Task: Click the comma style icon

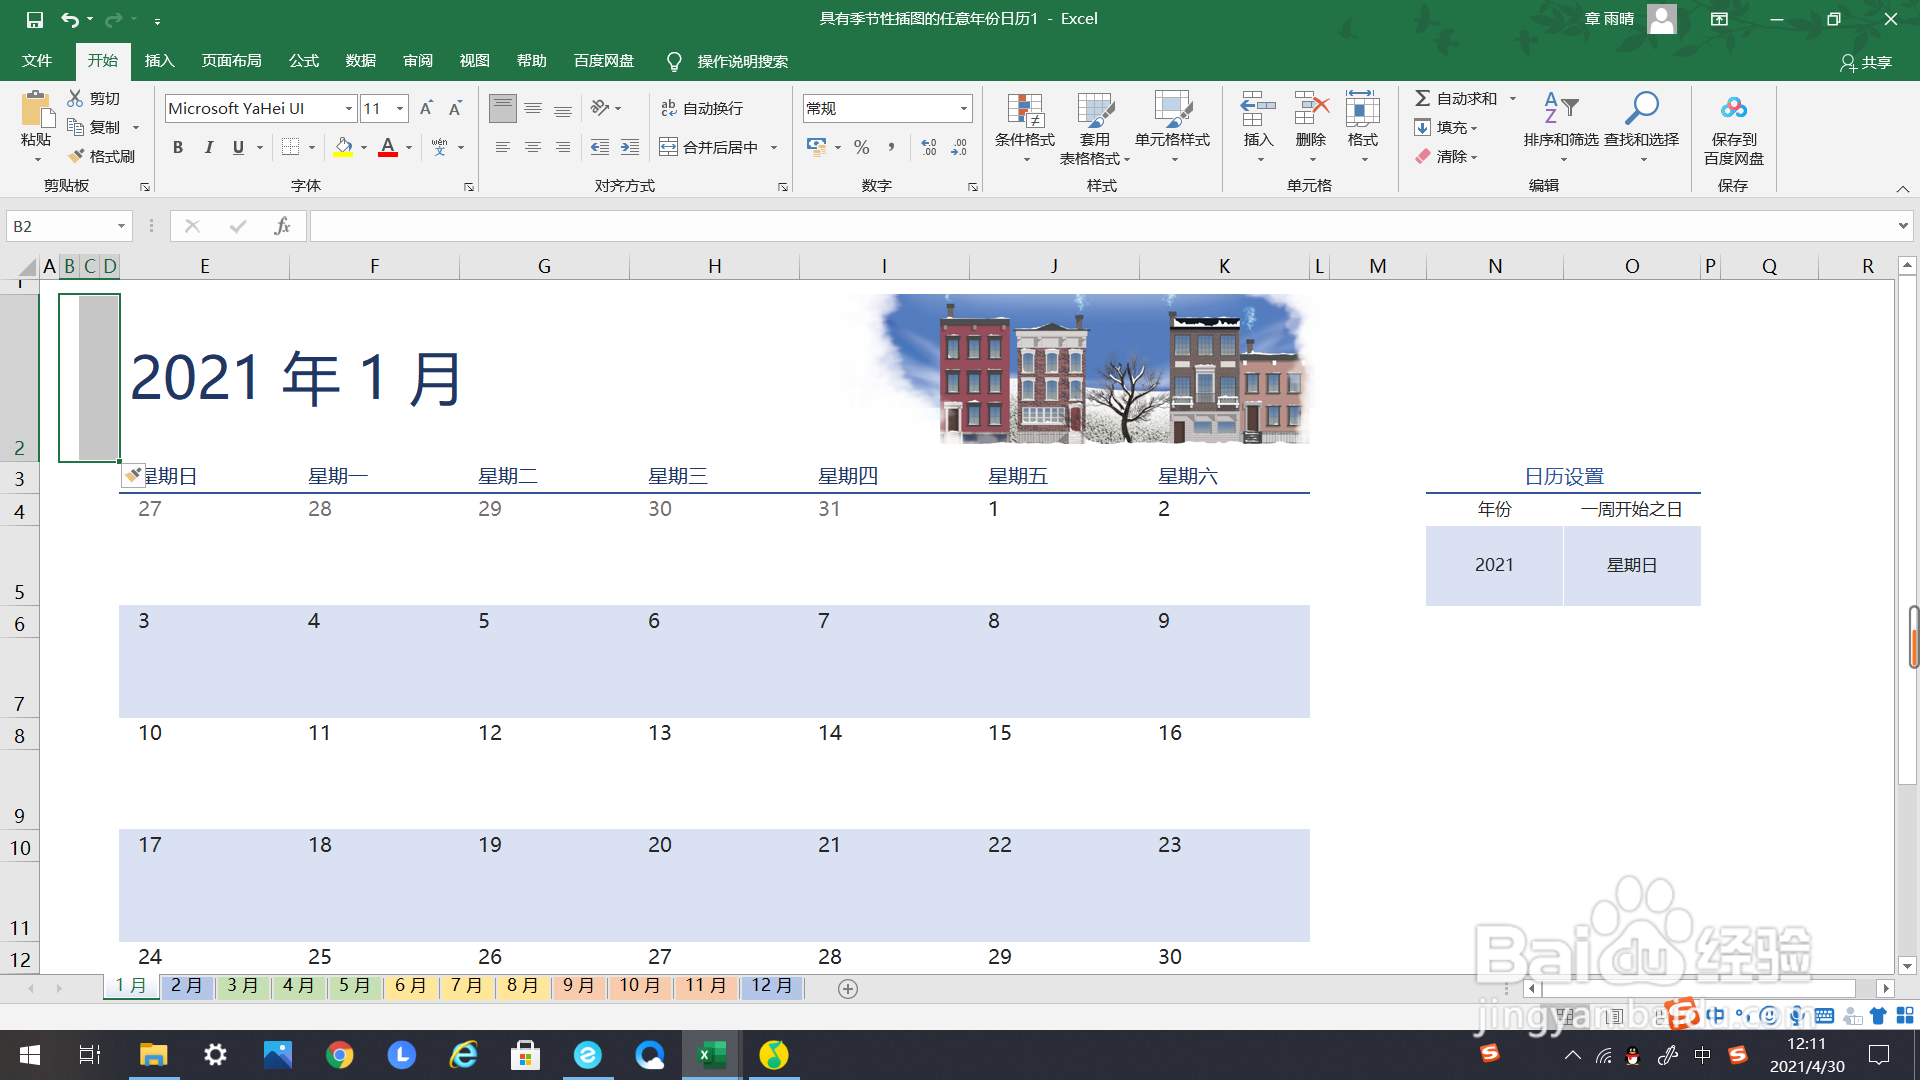Action: 891,147
